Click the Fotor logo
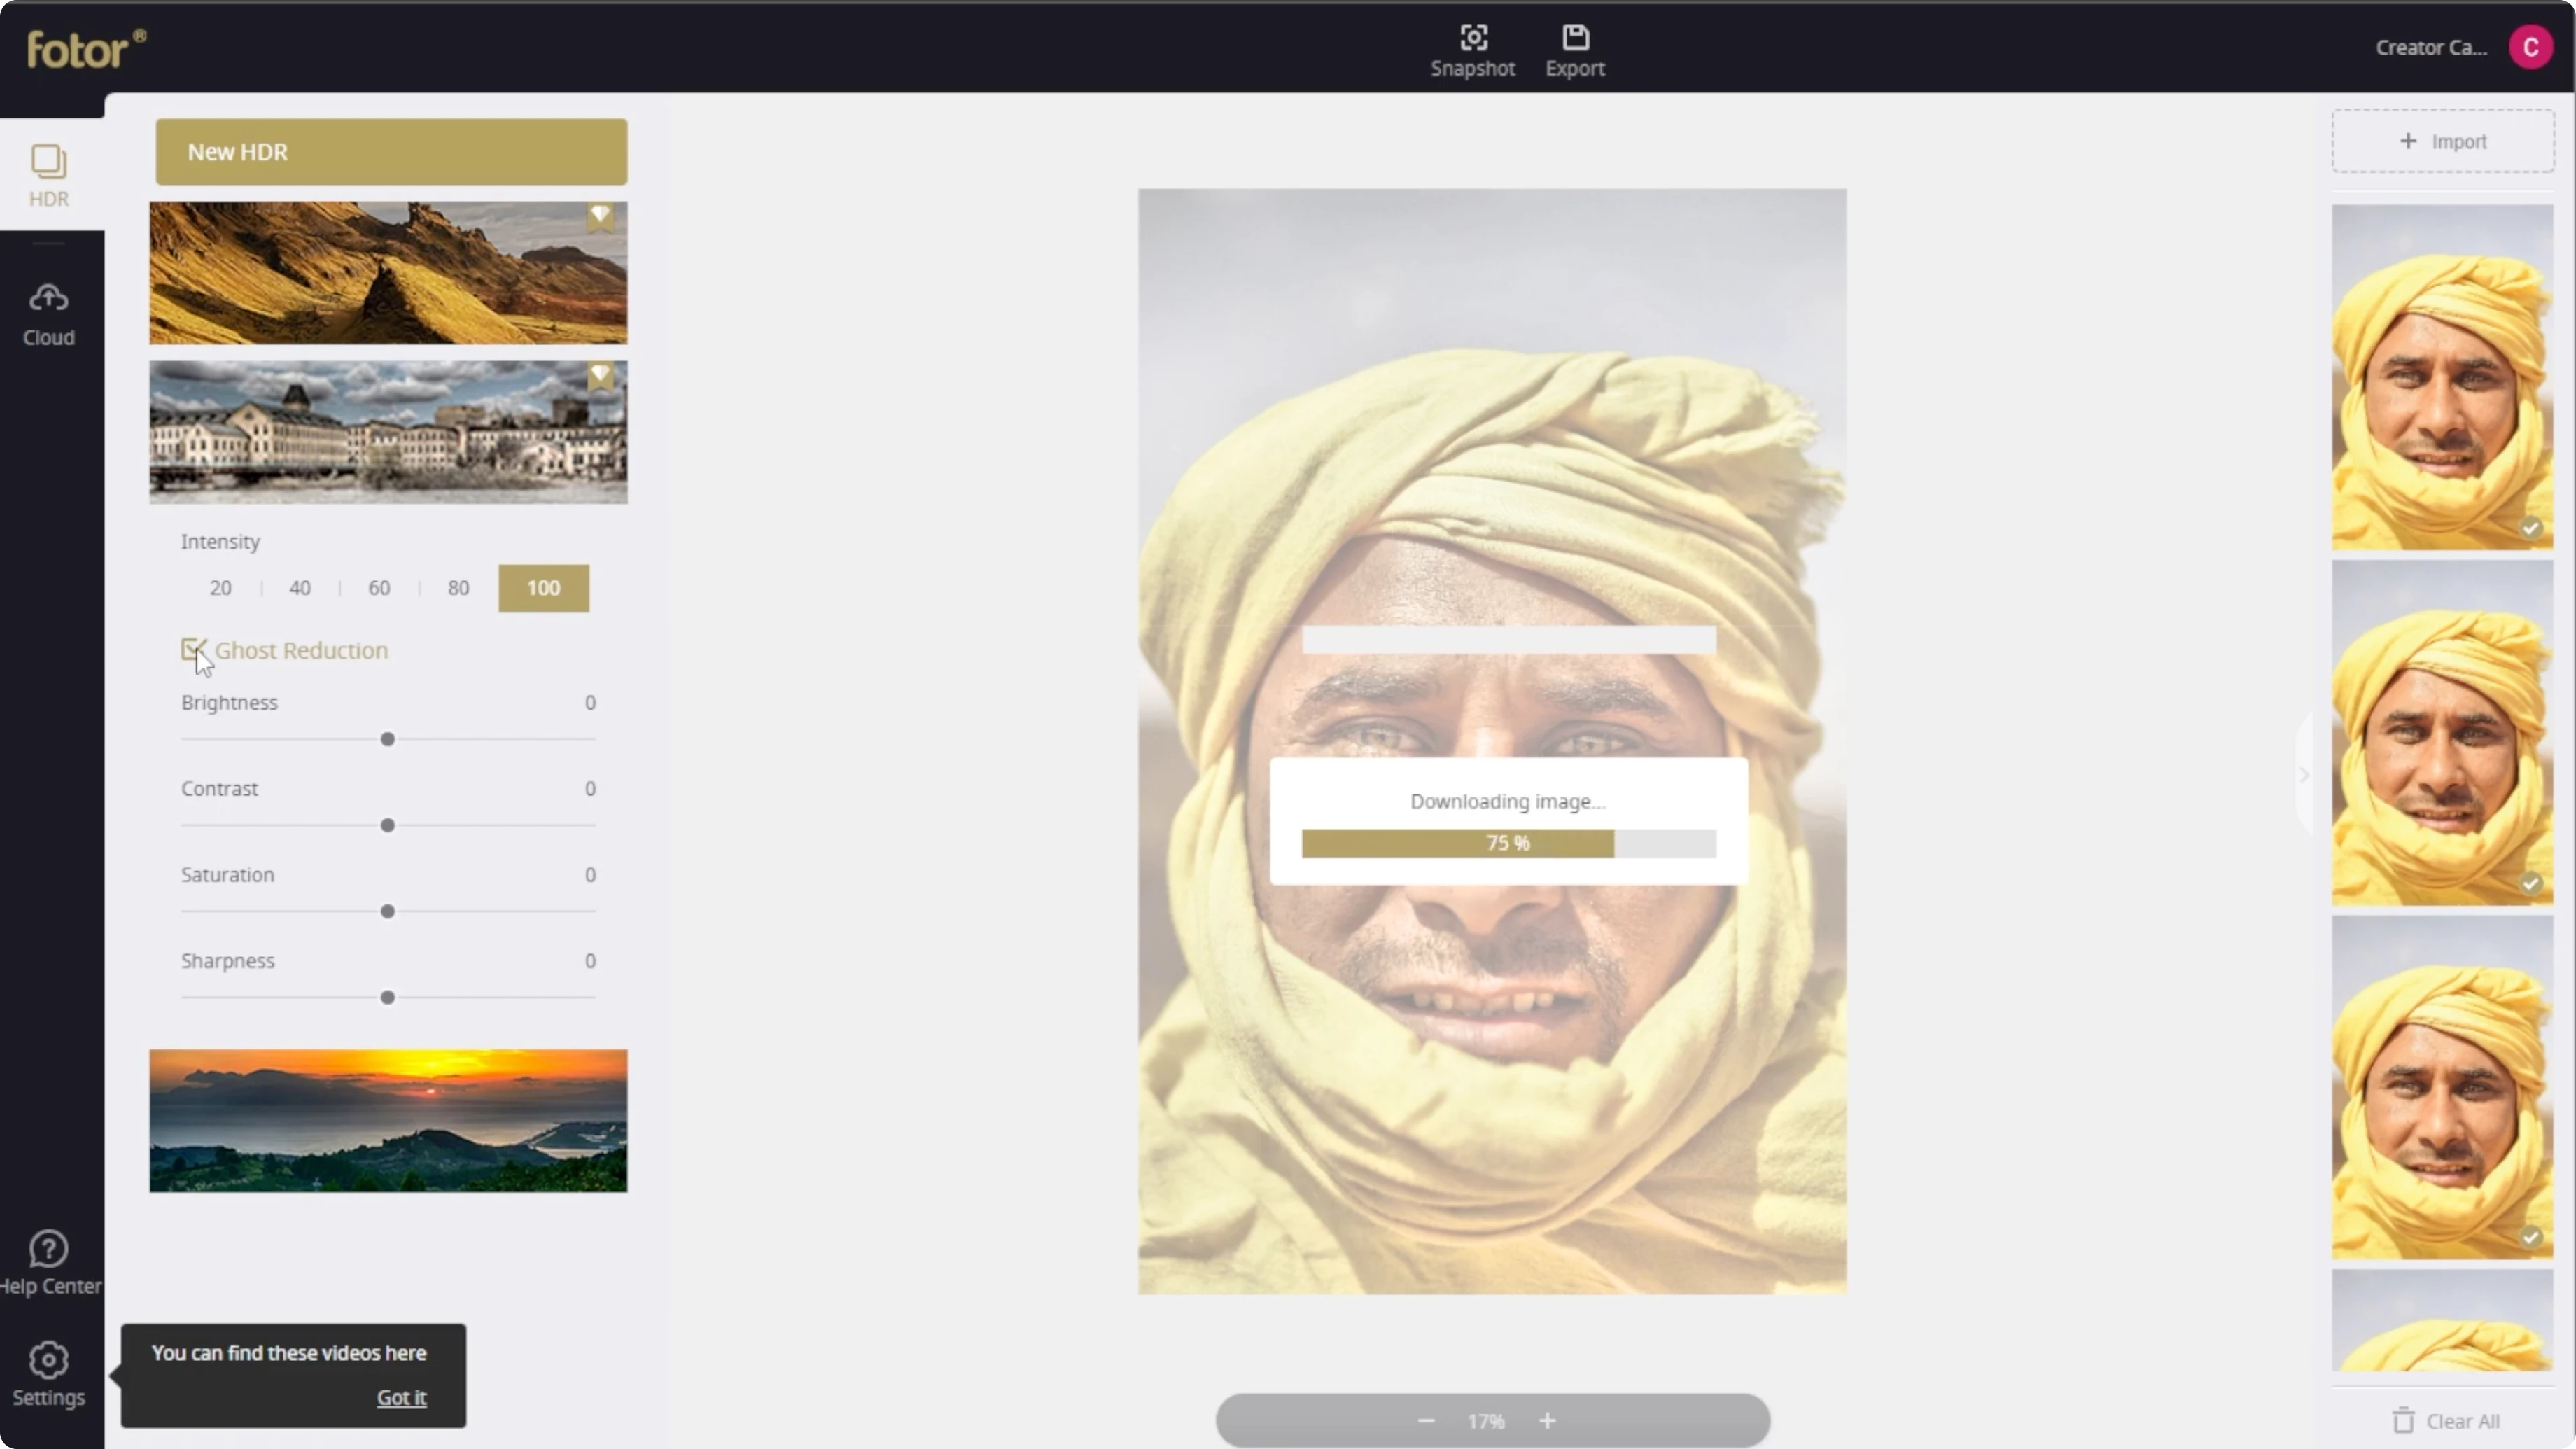The width and height of the screenshot is (2576, 1449). [x=86, y=49]
